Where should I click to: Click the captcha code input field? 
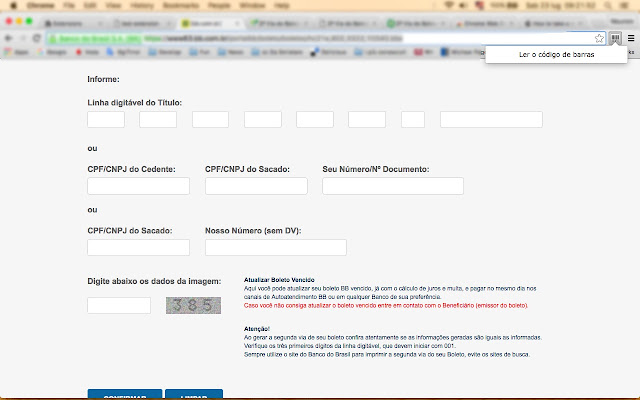[119, 306]
